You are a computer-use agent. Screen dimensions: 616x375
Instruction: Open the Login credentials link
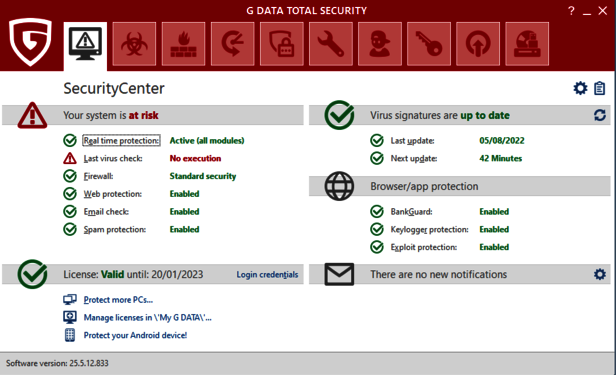coord(267,274)
